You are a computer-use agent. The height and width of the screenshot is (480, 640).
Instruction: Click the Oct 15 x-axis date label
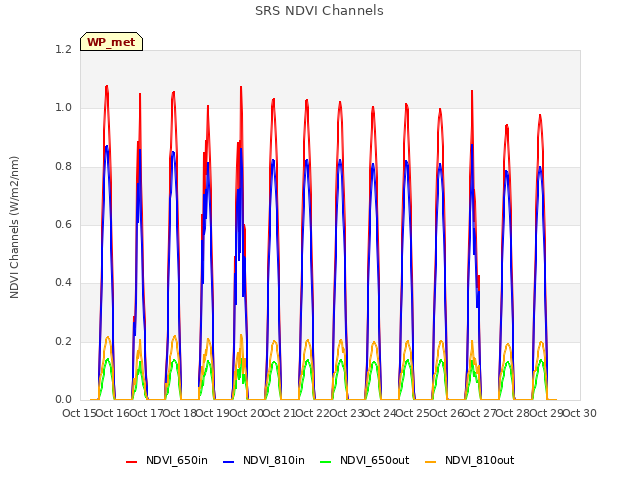[x=79, y=413]
